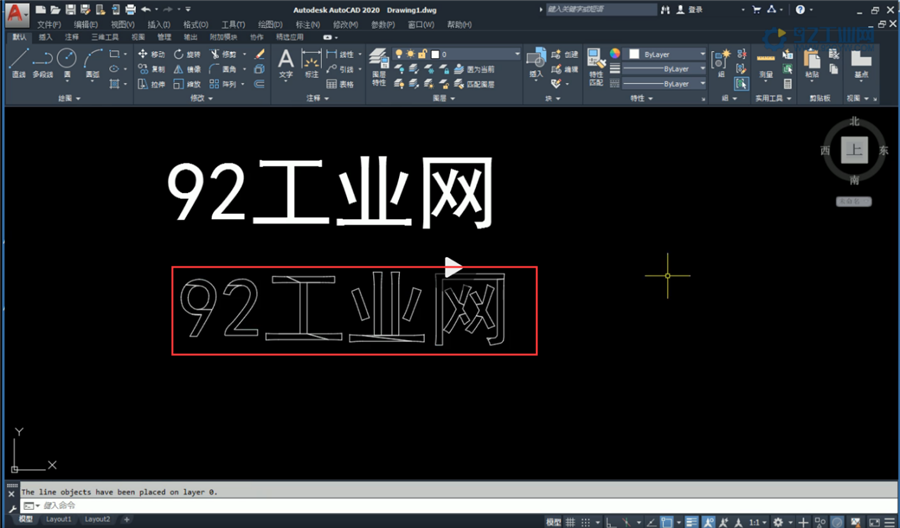
Task: Switch to the 管理 ribbon tab
Action: (x=164, y=37)
